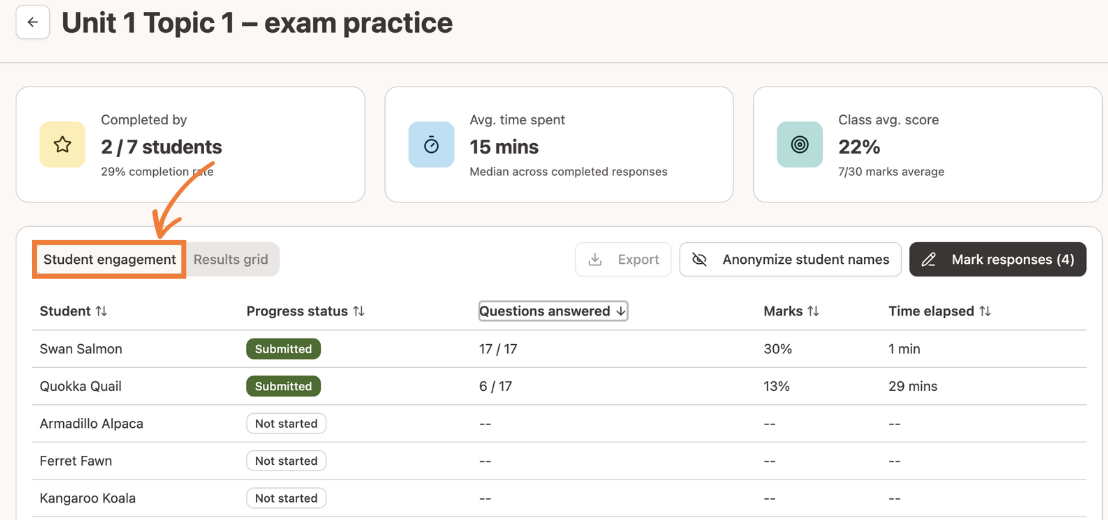This screenshot has height=524, width=1108.
Task: Click Quokka Quail's Submitted badge
Action: coord(283,386)
